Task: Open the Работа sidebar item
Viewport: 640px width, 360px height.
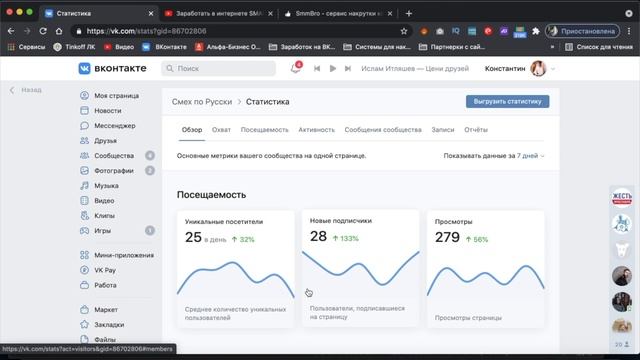Action: click(x=105, y=285)
